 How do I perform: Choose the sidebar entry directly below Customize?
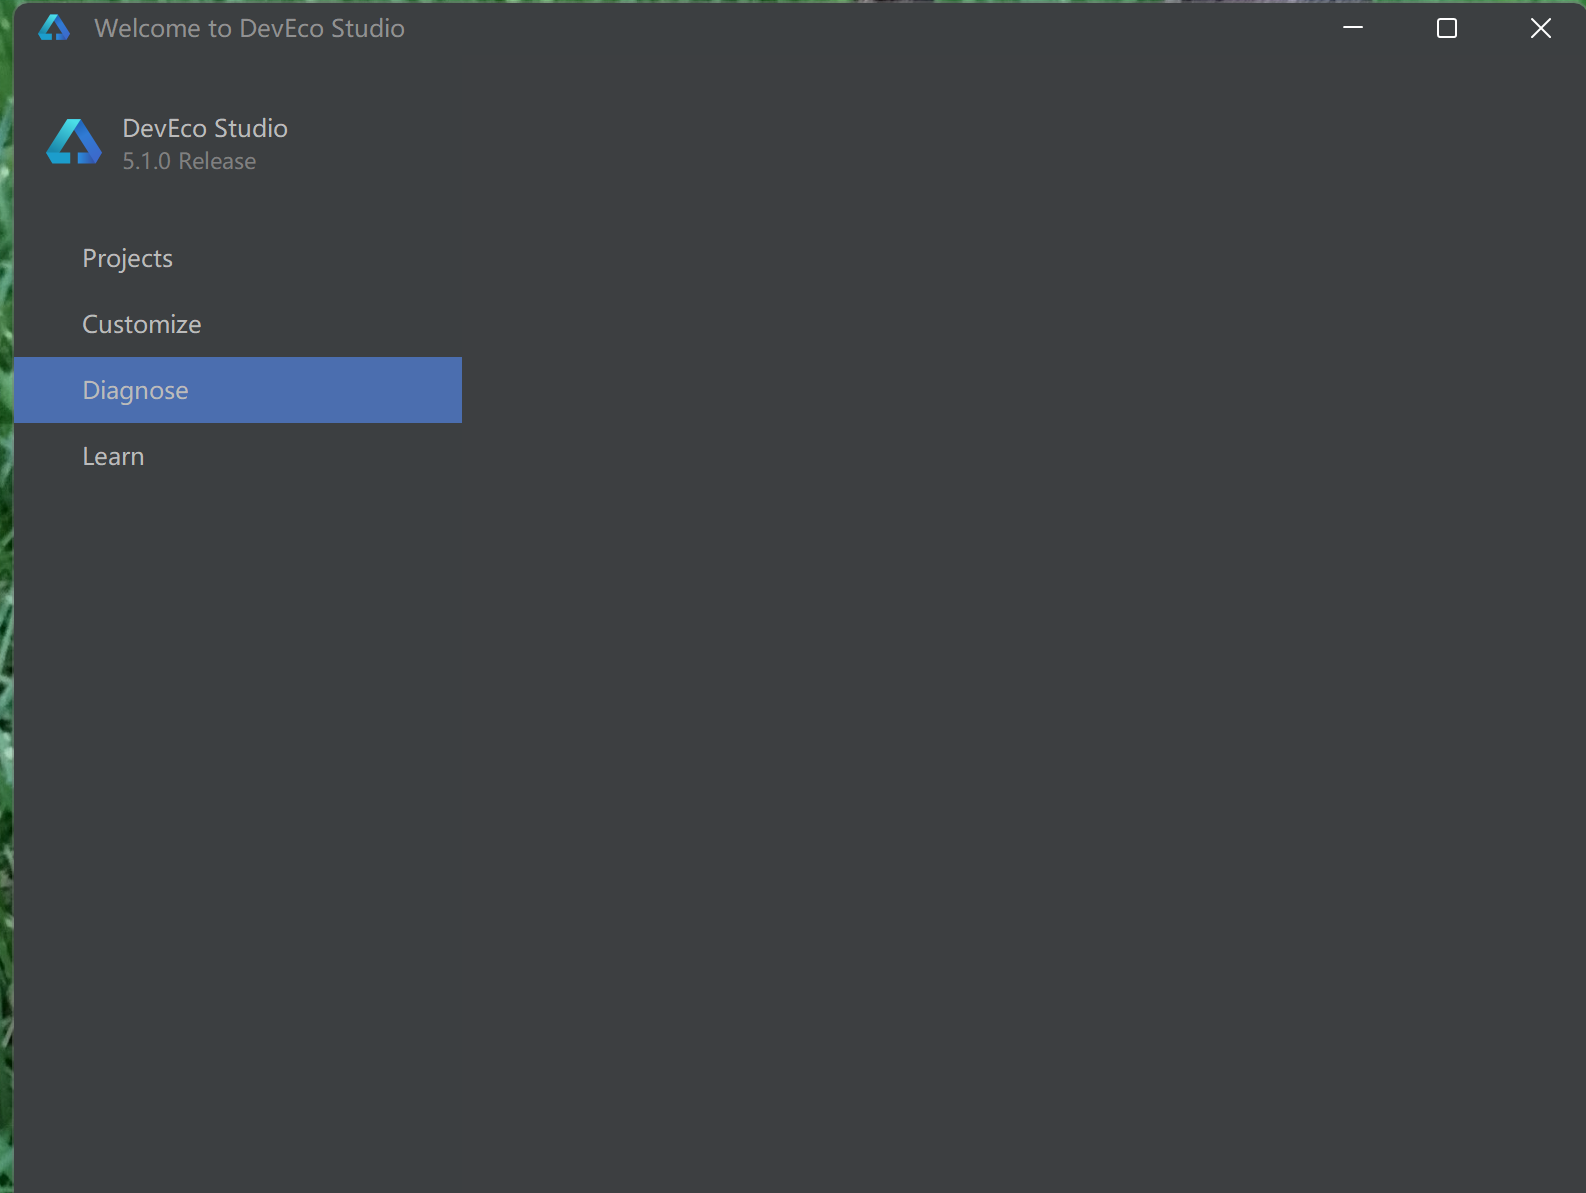click(136, 390)
